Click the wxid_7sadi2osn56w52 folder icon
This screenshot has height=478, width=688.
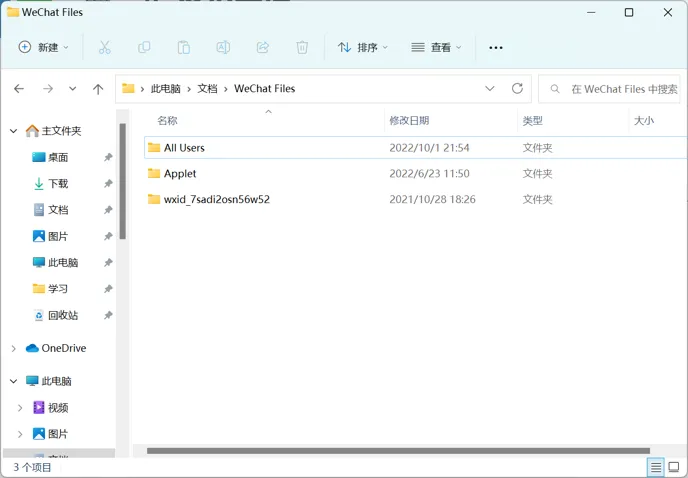(154, 199)
